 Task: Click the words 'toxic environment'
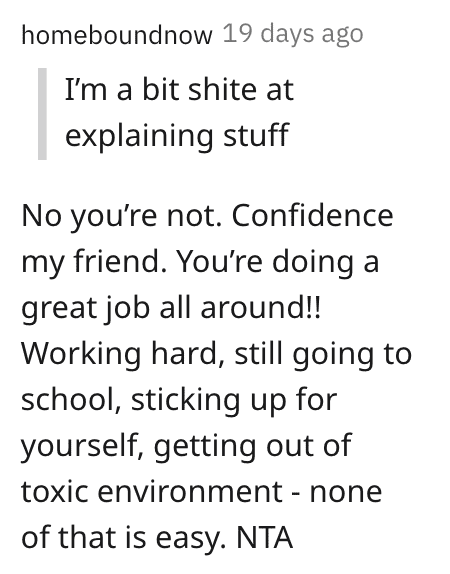click(x=152, y=491)
